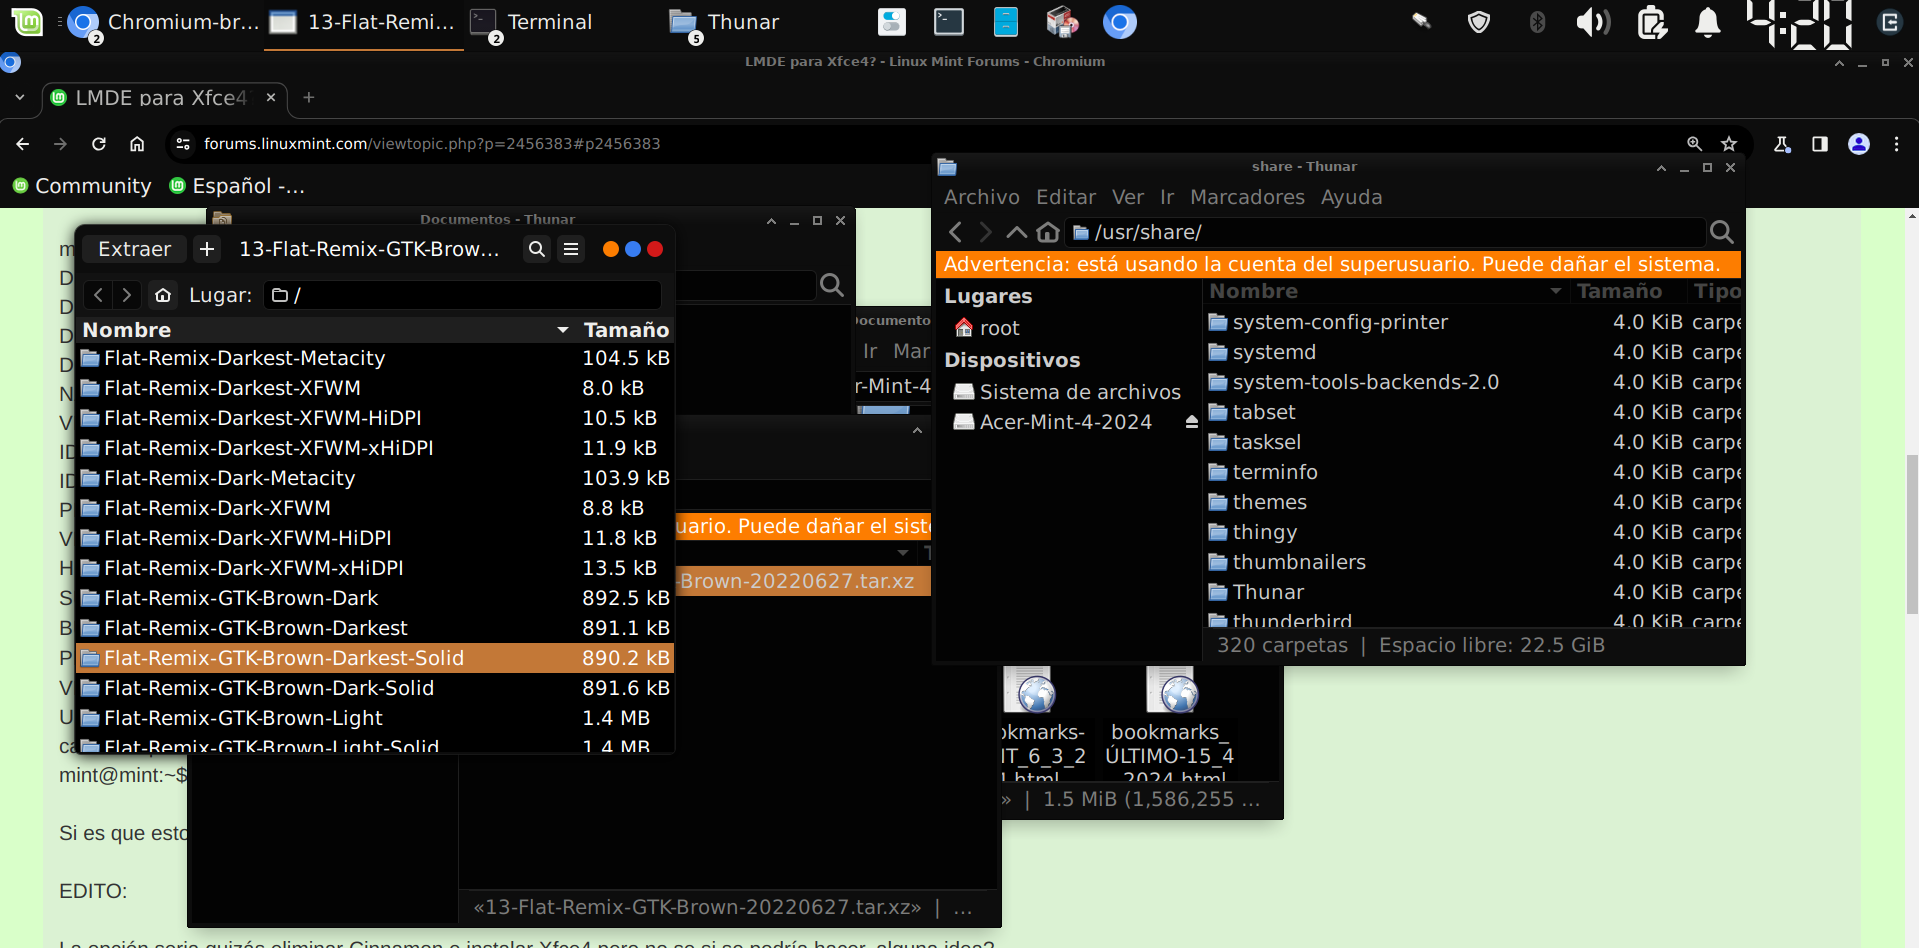Open the Chromium three-dot menu
The image size is (1919, 948).
1896,144
